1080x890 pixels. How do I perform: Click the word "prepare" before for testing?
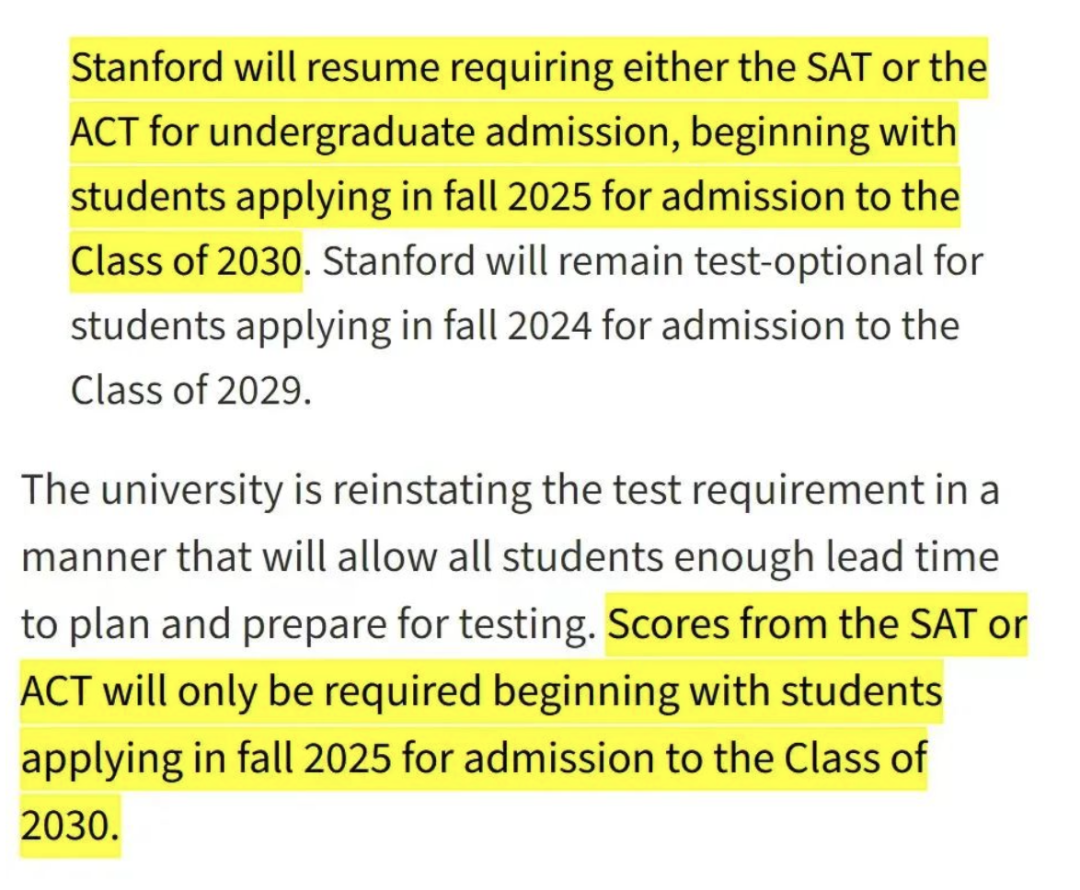tap(314, 624)
